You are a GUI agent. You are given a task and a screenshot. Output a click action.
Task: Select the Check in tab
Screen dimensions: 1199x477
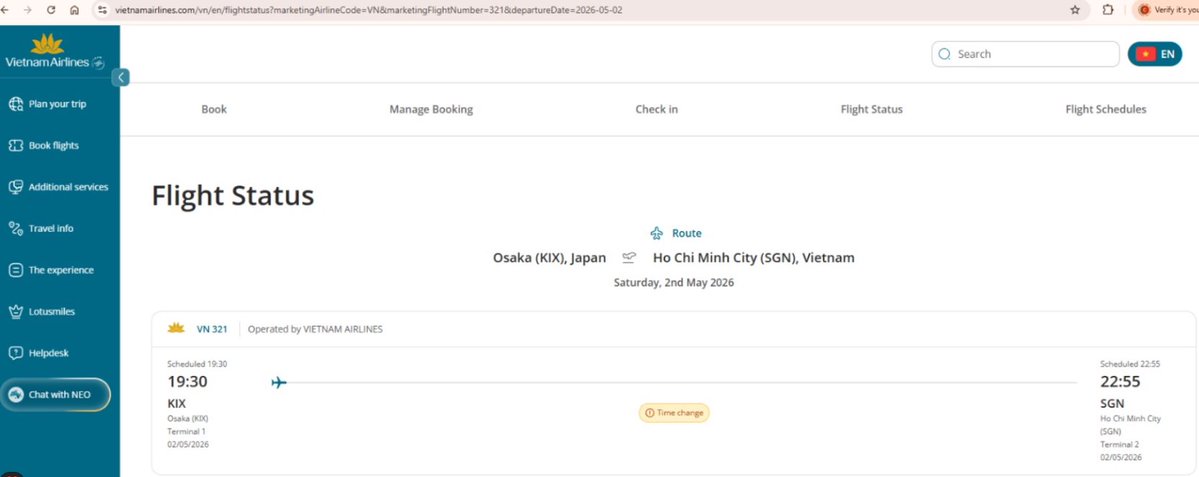[656, 109]
